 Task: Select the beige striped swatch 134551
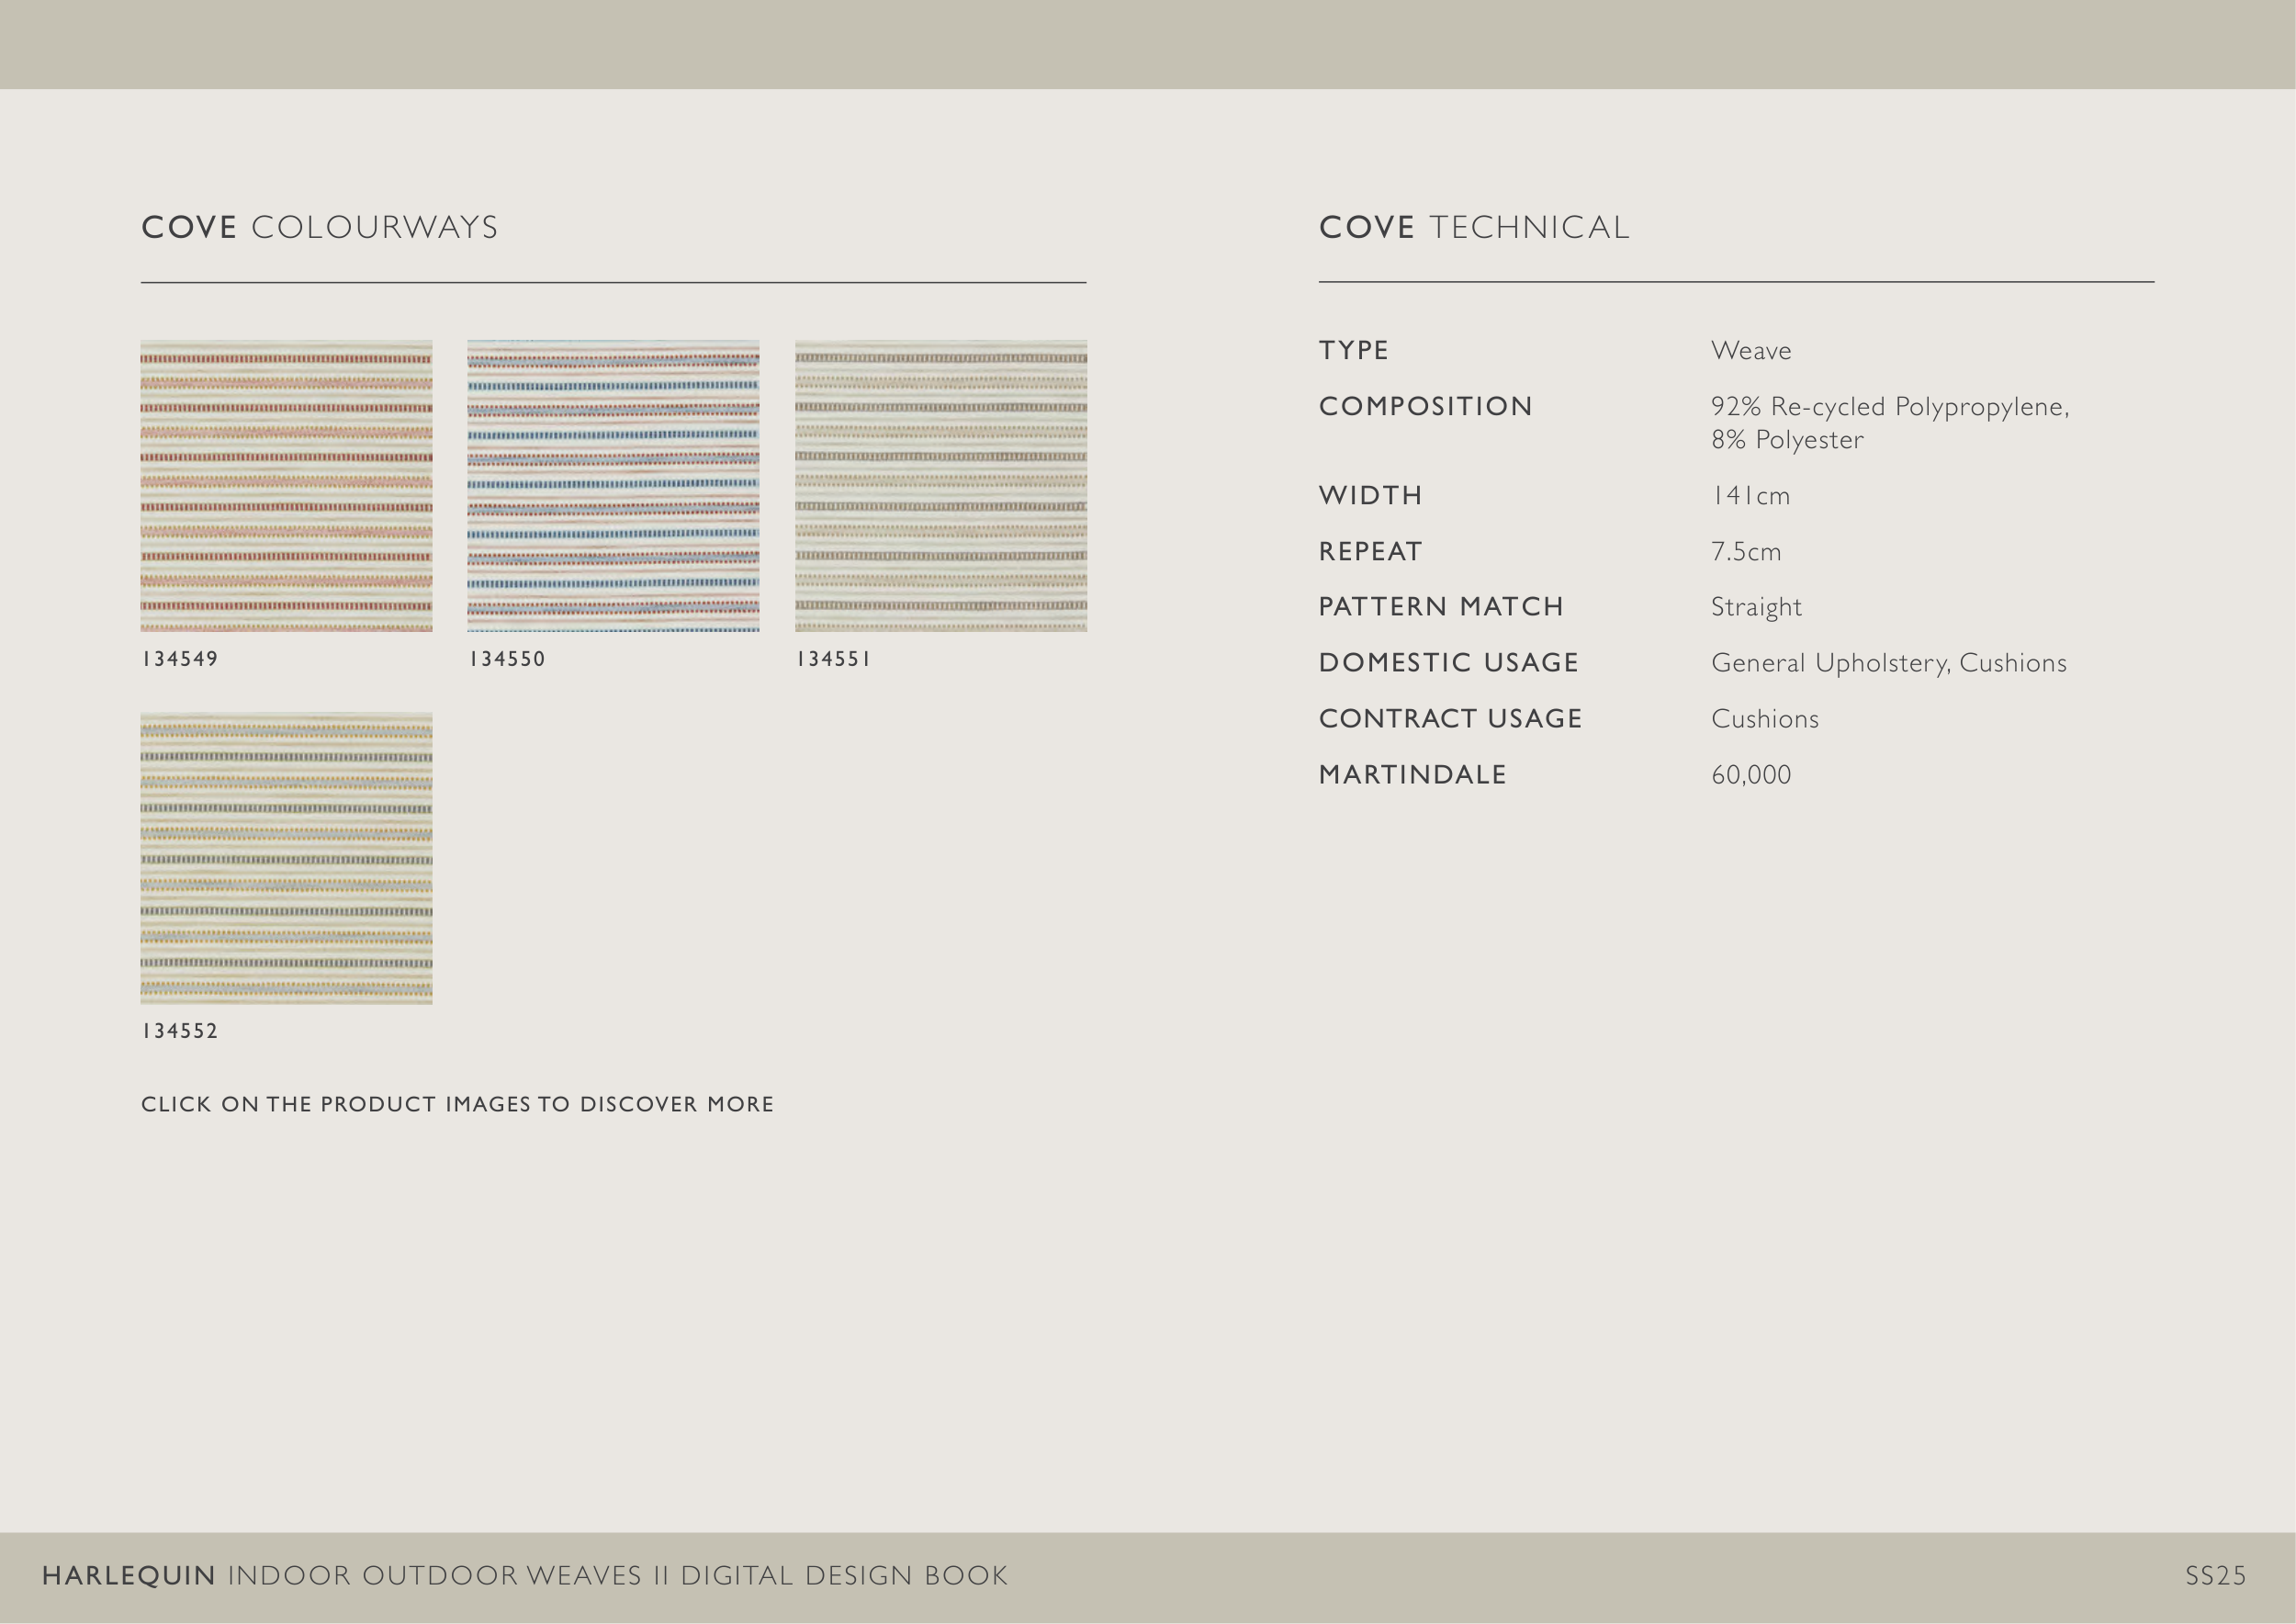pos(940,486)
